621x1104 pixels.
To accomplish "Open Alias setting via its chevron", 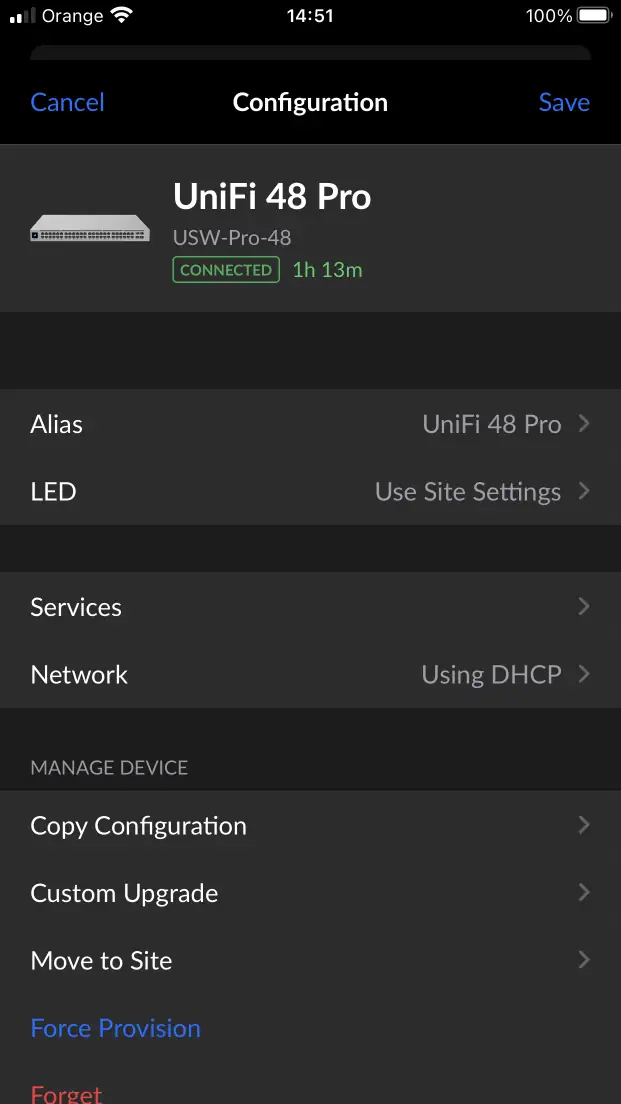I will point(584,424).
